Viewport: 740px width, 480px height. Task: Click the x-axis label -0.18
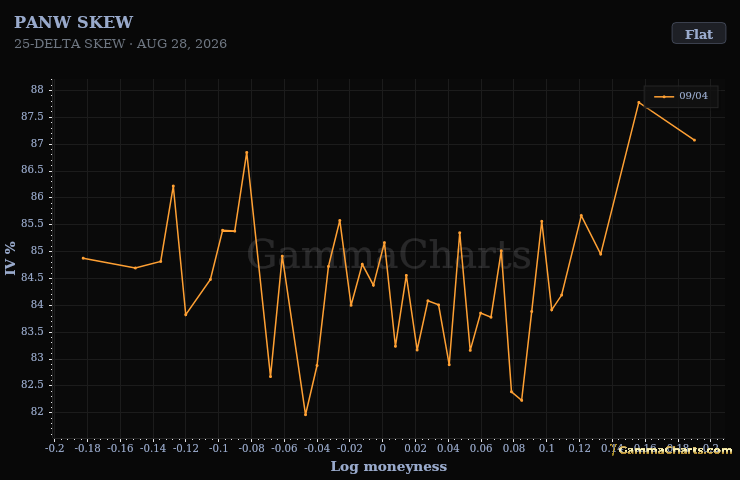pos(87,448)
